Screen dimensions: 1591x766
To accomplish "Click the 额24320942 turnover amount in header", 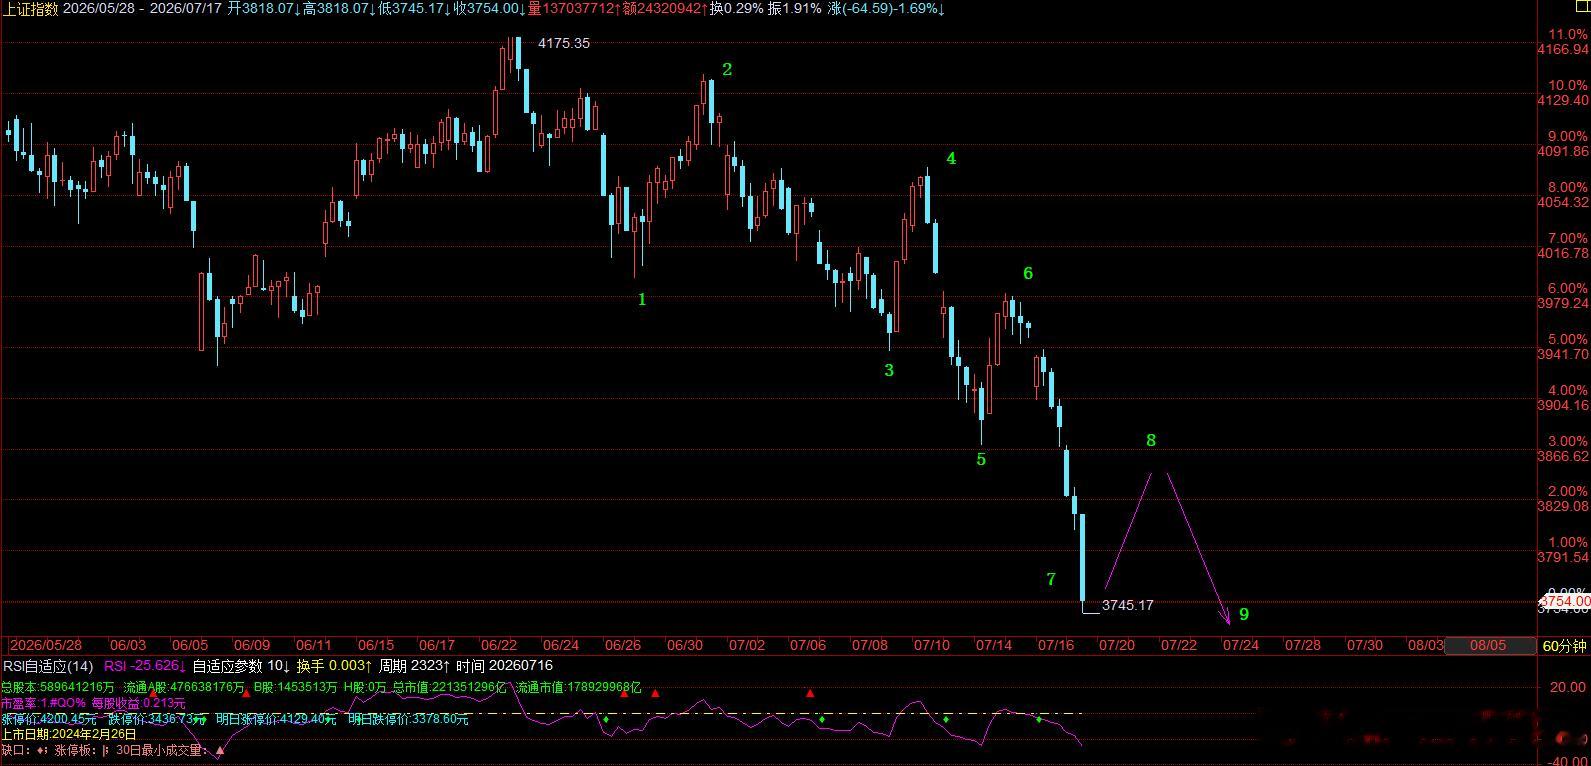I will click(x=663, y=8).
